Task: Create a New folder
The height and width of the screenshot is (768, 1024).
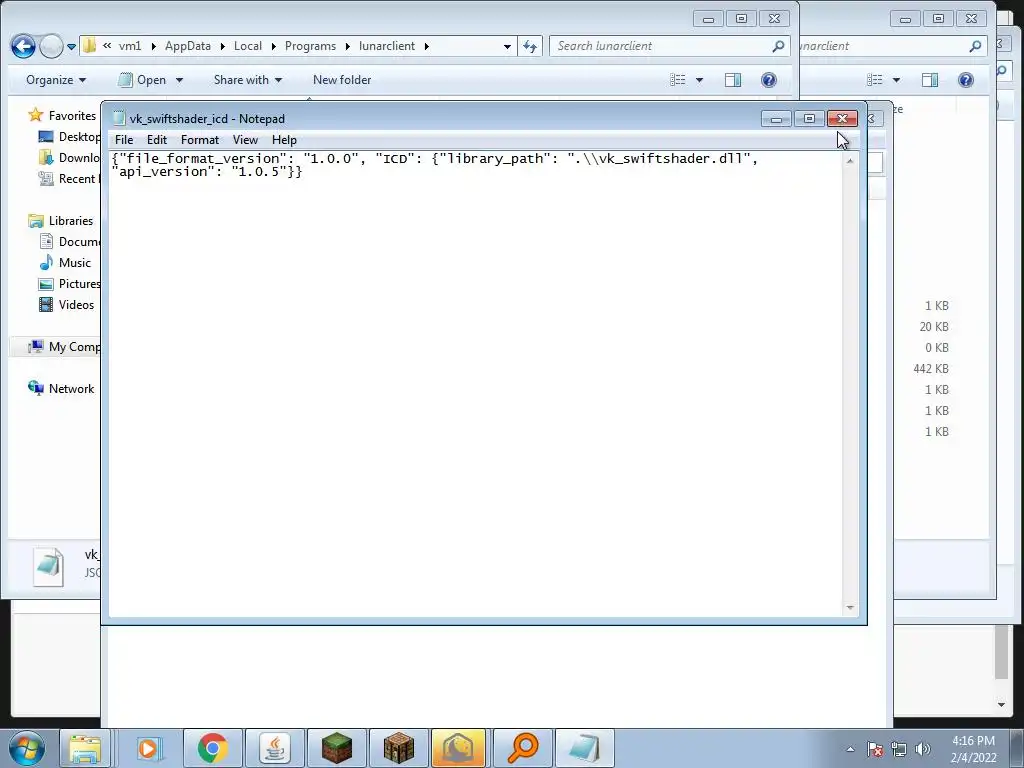Action: point(342,80)
